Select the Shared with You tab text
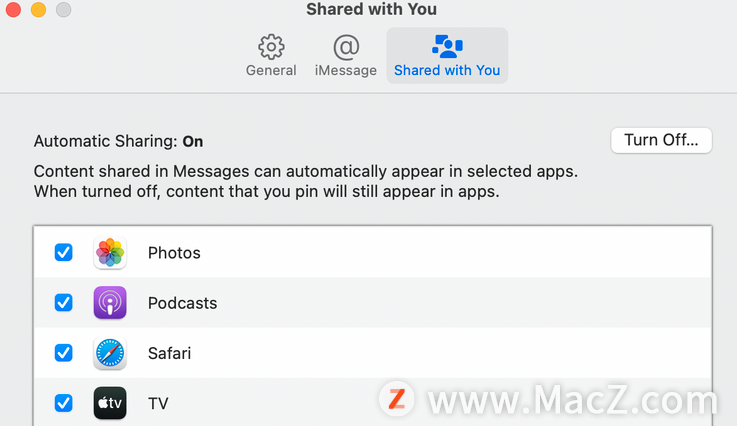Image resolution: width=737 pixels, height=426 pixels. coord(447,71)
